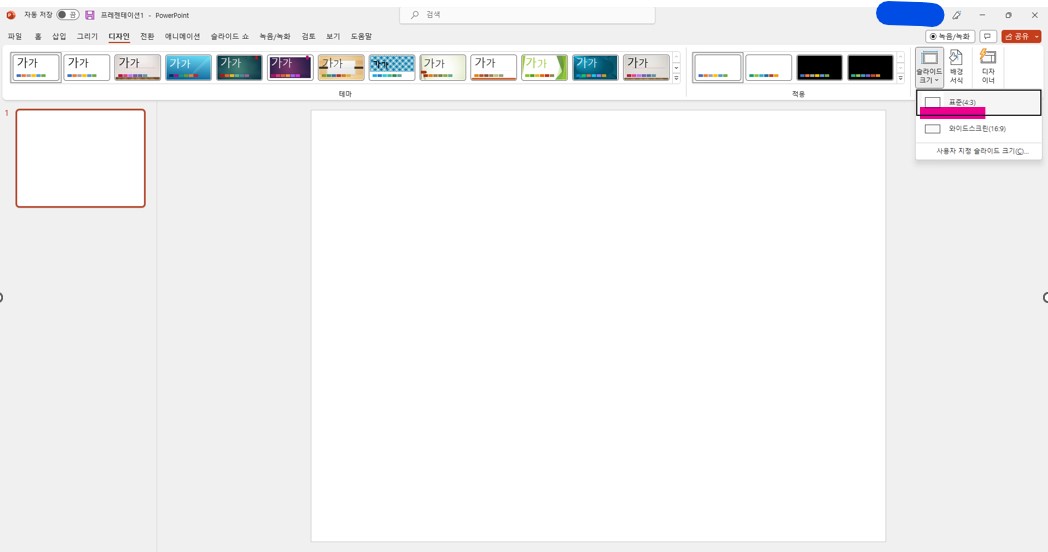The image size is (1048, 552).
Task: Apply the green arrow theme thumbnail
Action: (544, 67)
